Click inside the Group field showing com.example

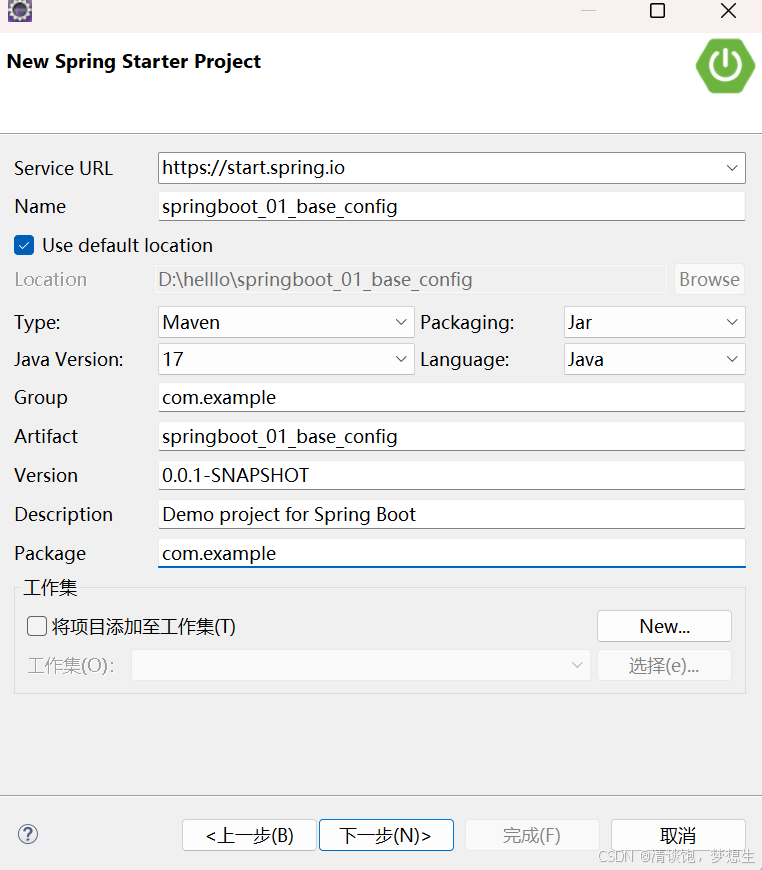tap(450, 397)
